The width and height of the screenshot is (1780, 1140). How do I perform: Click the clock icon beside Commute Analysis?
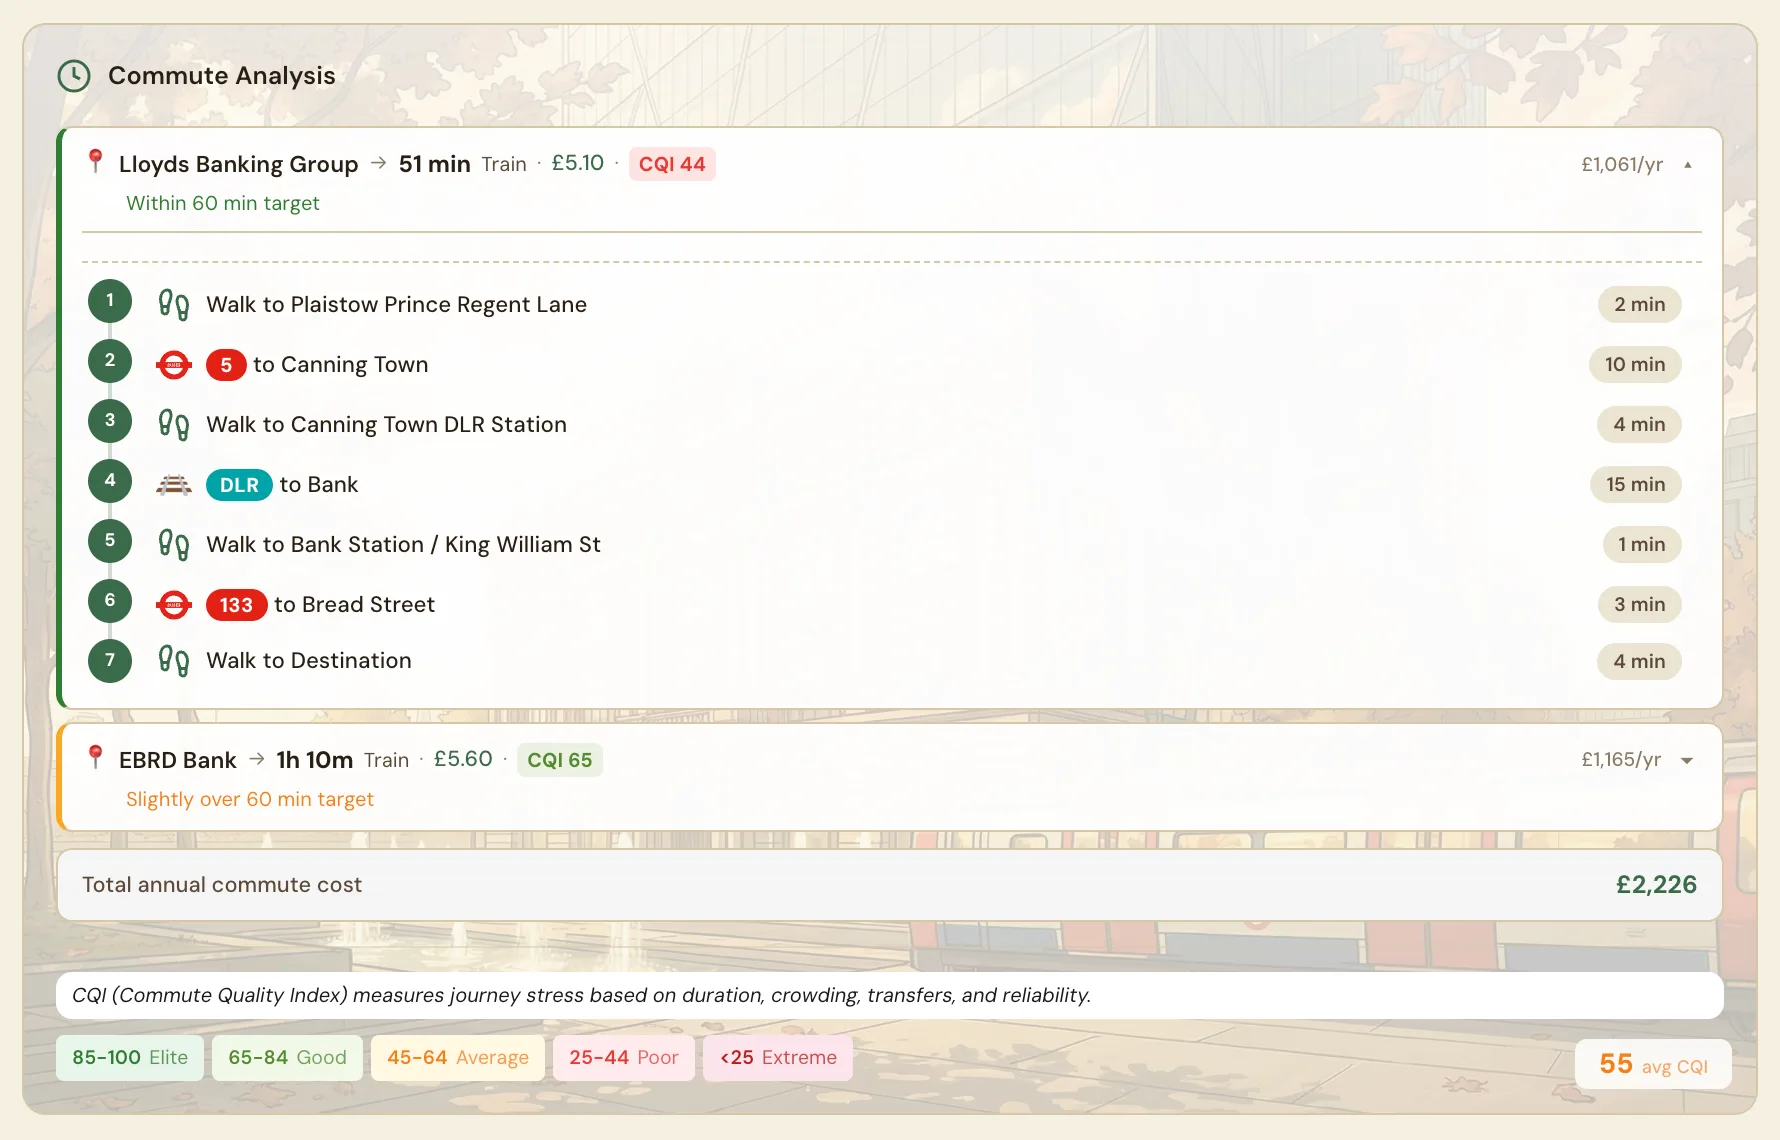click(74, 76)
